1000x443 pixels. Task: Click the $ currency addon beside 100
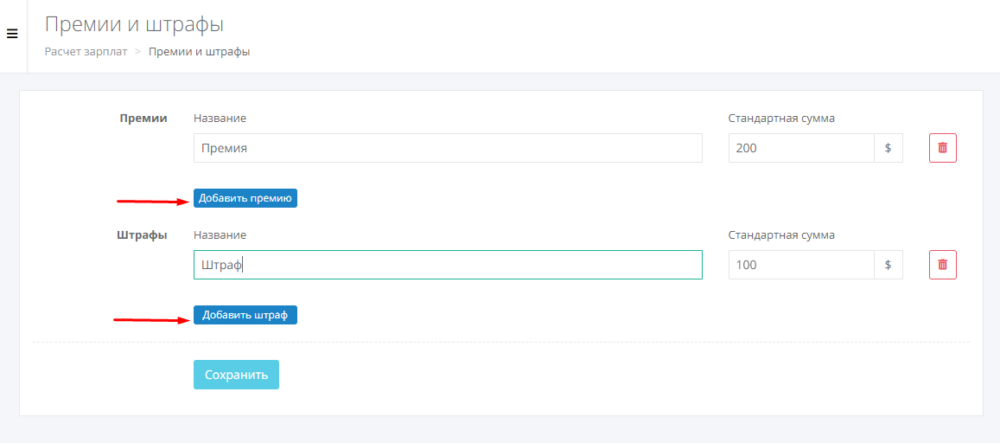point(888,265)
